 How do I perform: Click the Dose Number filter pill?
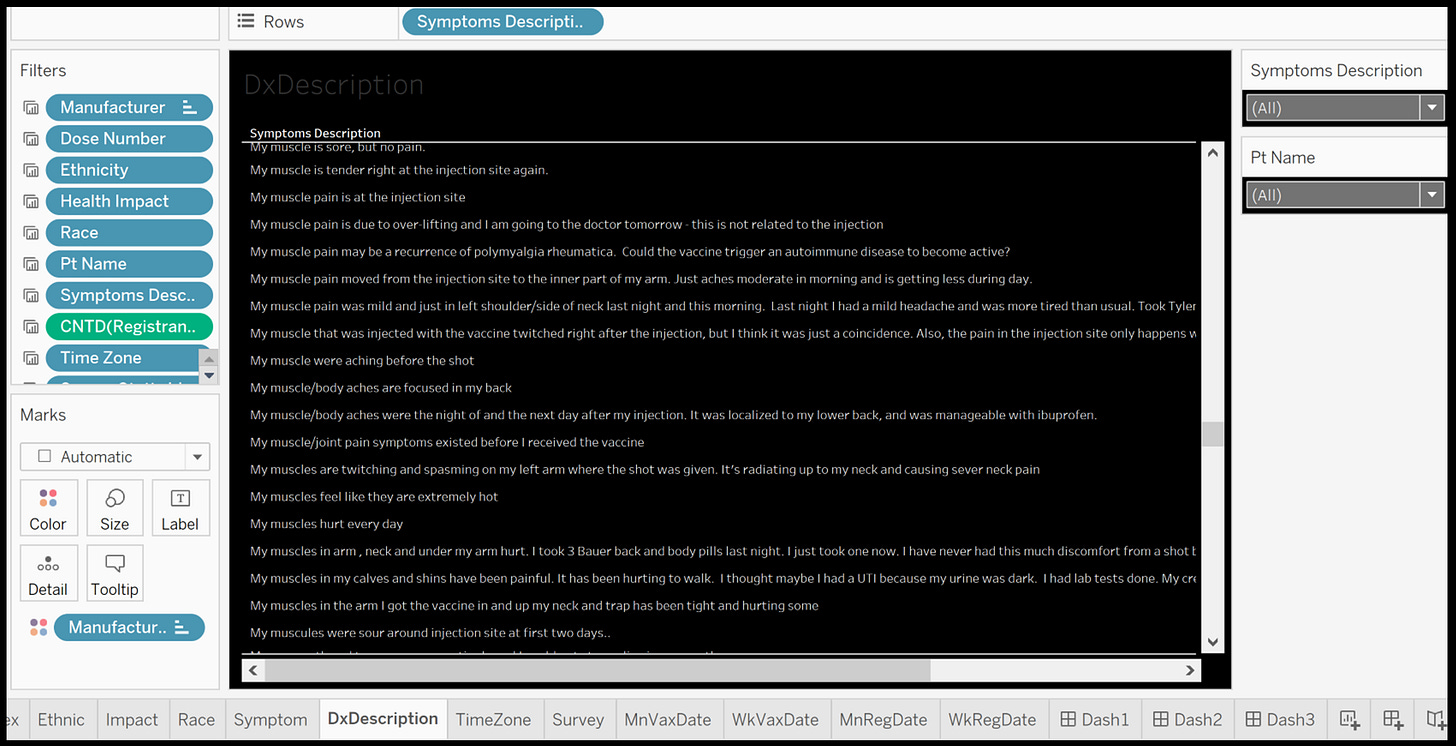[129, 139]
